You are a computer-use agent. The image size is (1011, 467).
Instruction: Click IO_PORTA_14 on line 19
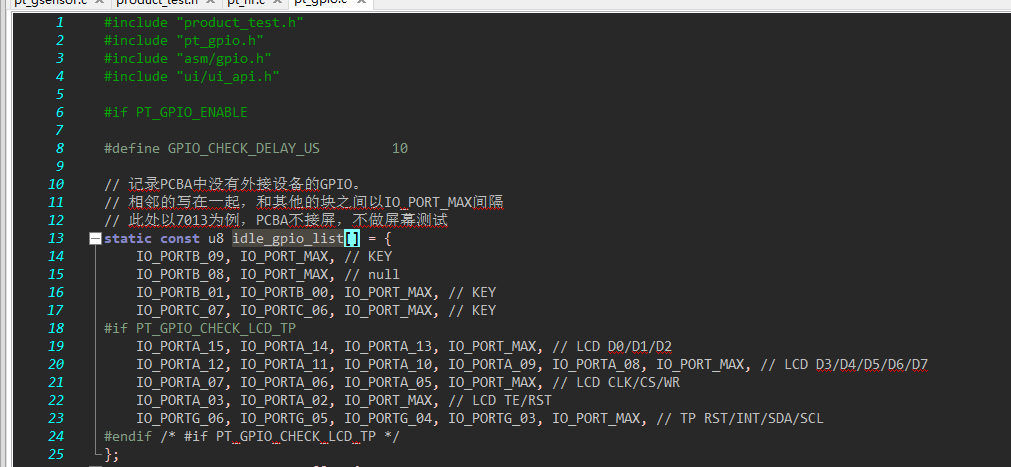pyautogui.click(x=284, y=346)
